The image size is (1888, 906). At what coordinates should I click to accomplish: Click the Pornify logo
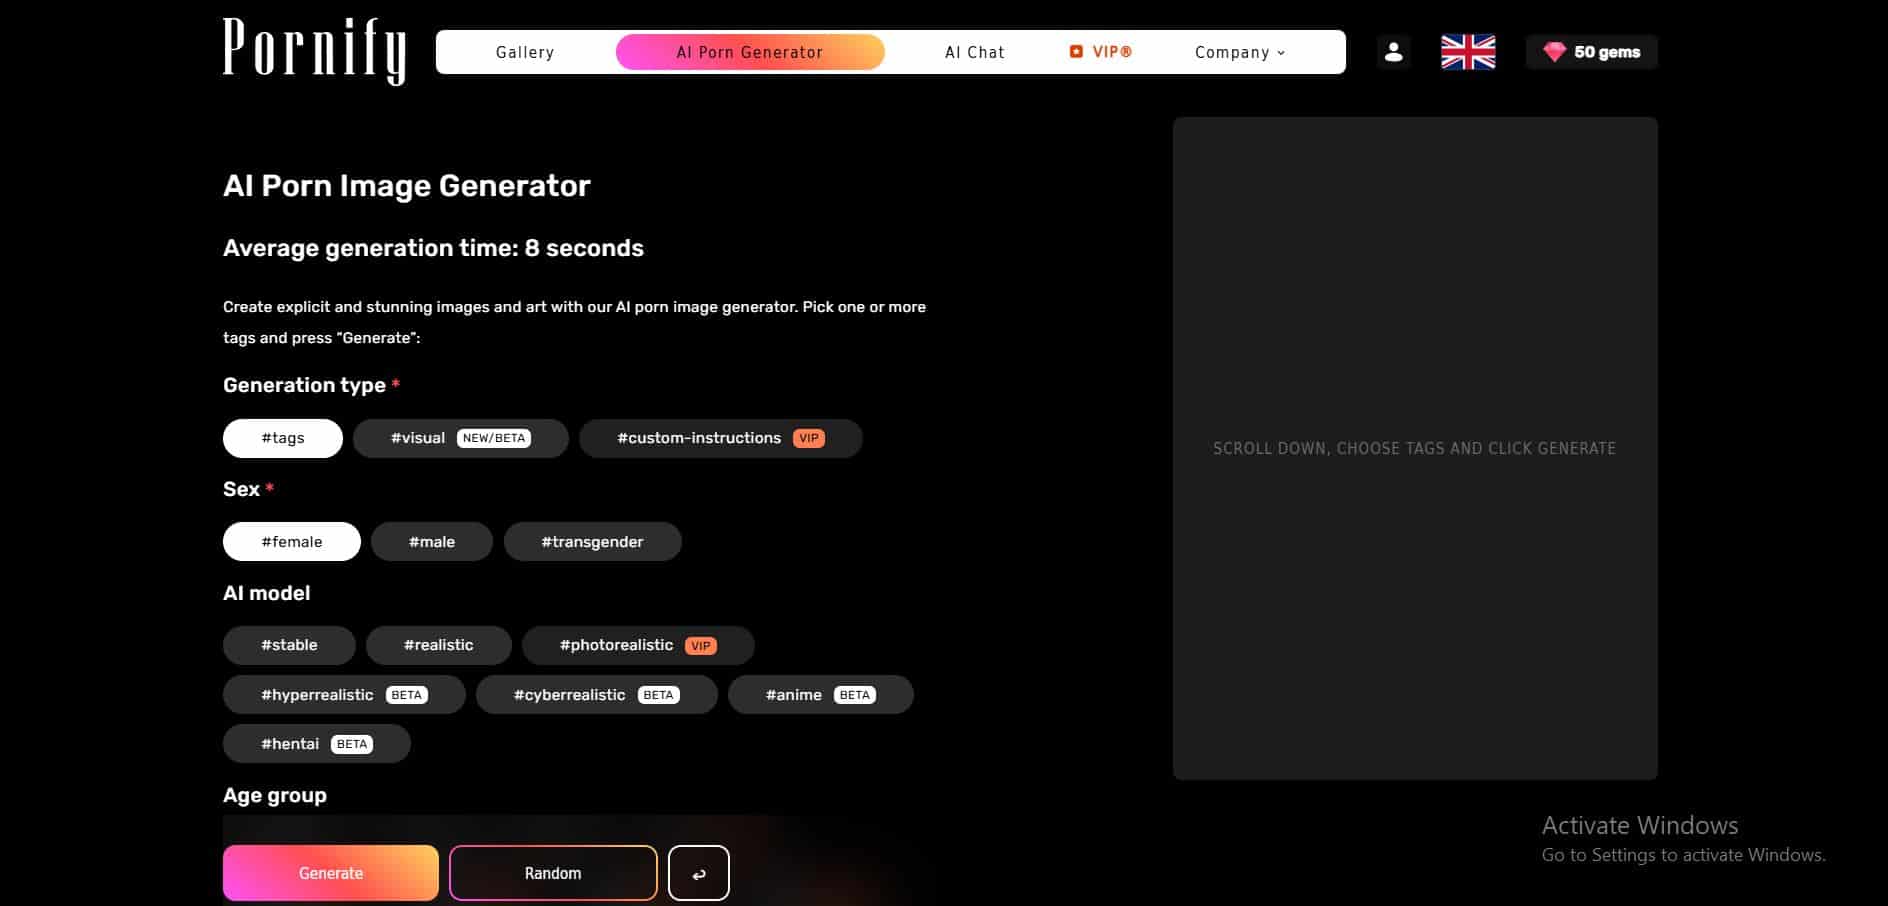[x=314, y=51]
